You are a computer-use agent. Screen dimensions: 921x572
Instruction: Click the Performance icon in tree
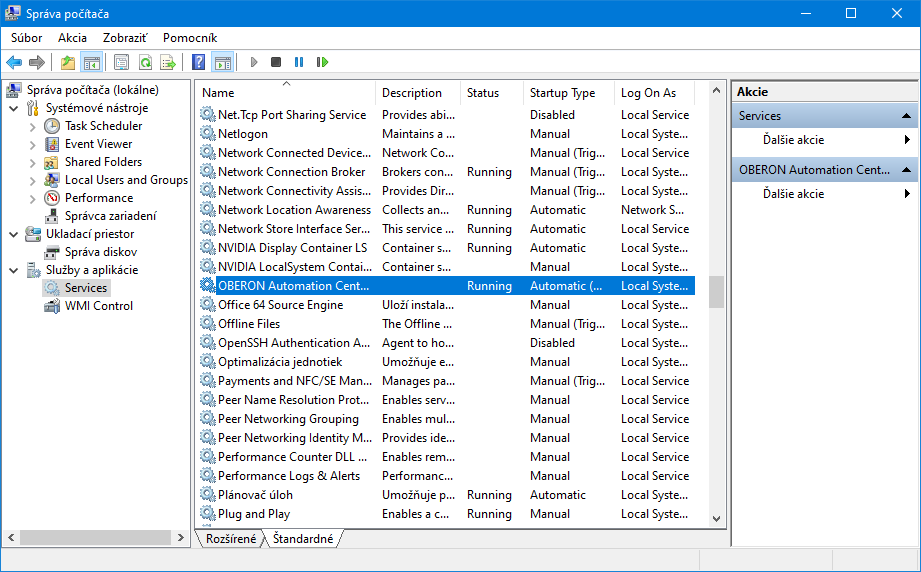[x=52, y=198]
